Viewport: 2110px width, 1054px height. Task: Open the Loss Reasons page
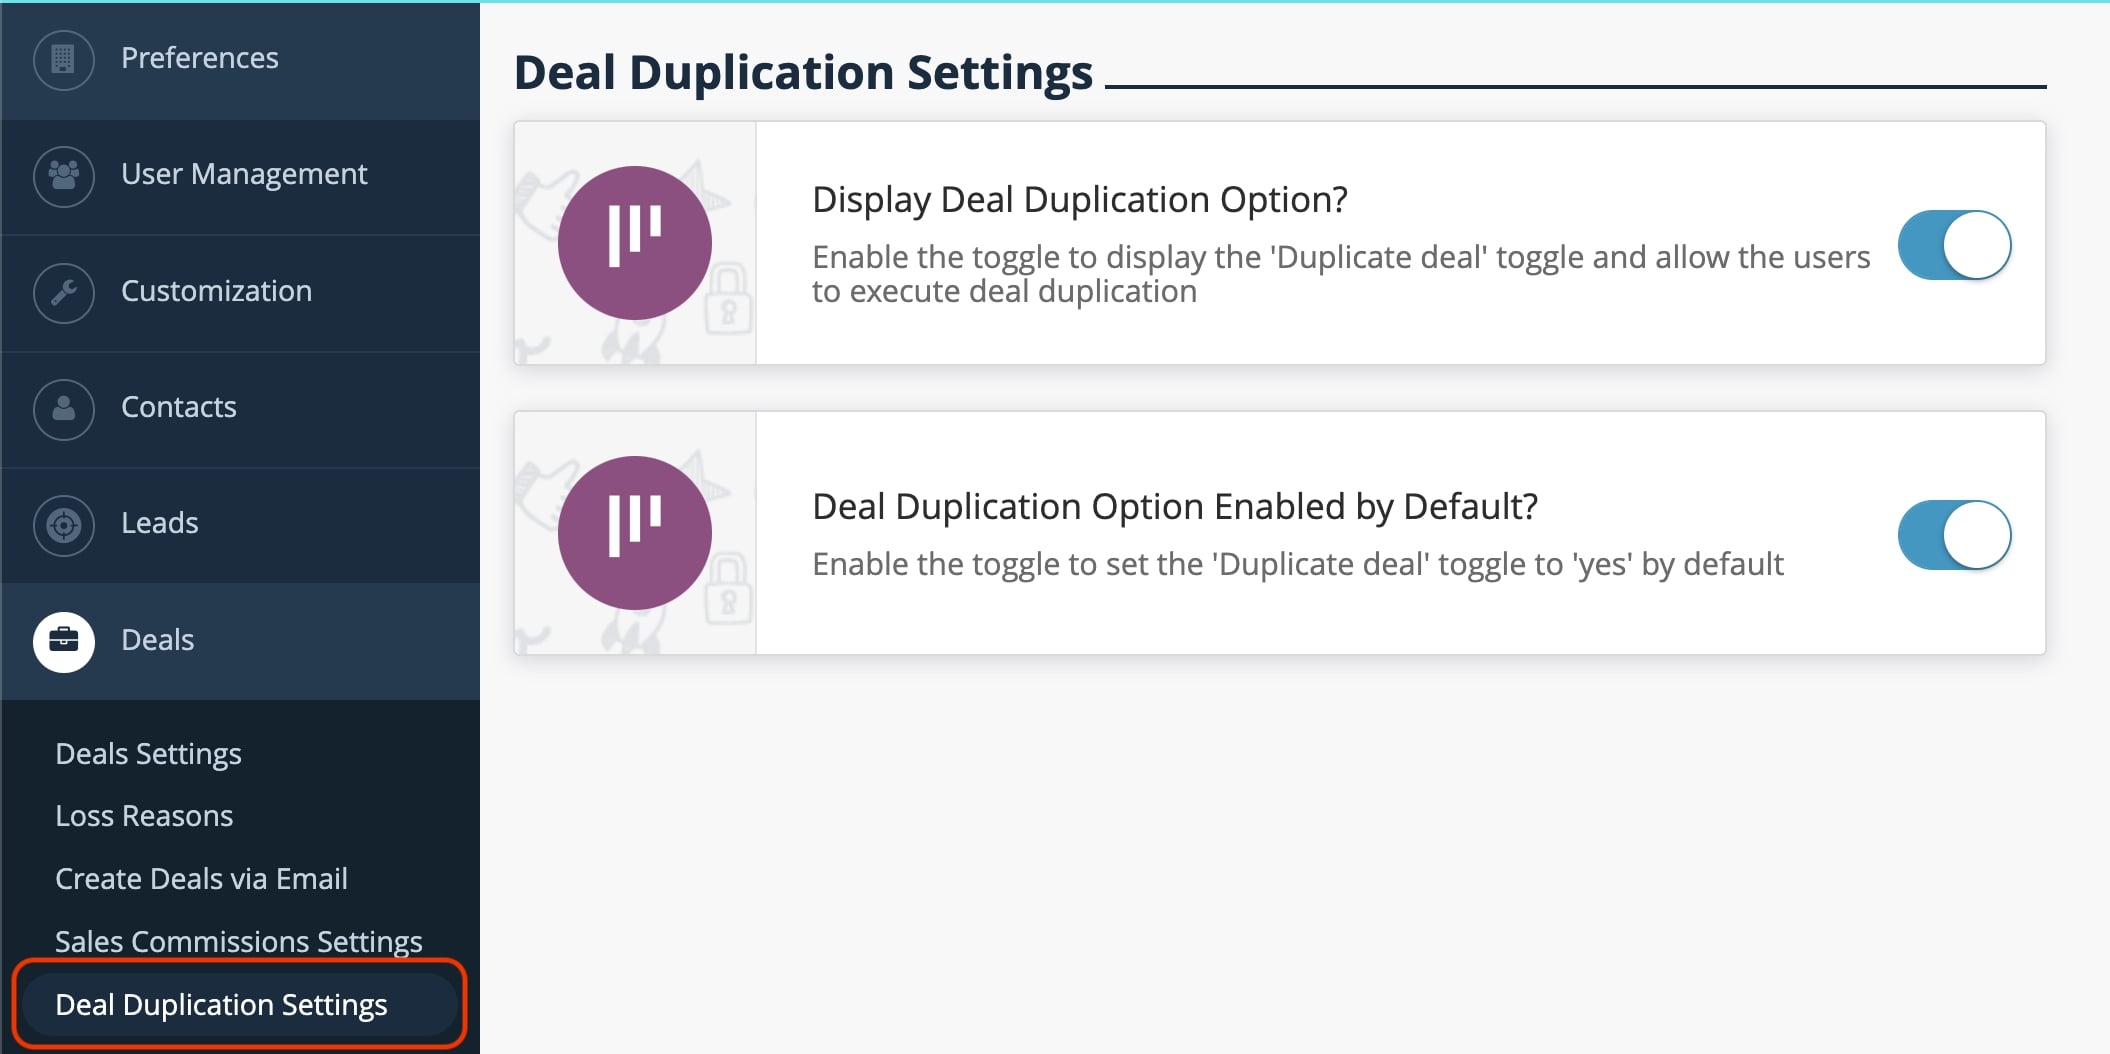click(144, 817)
